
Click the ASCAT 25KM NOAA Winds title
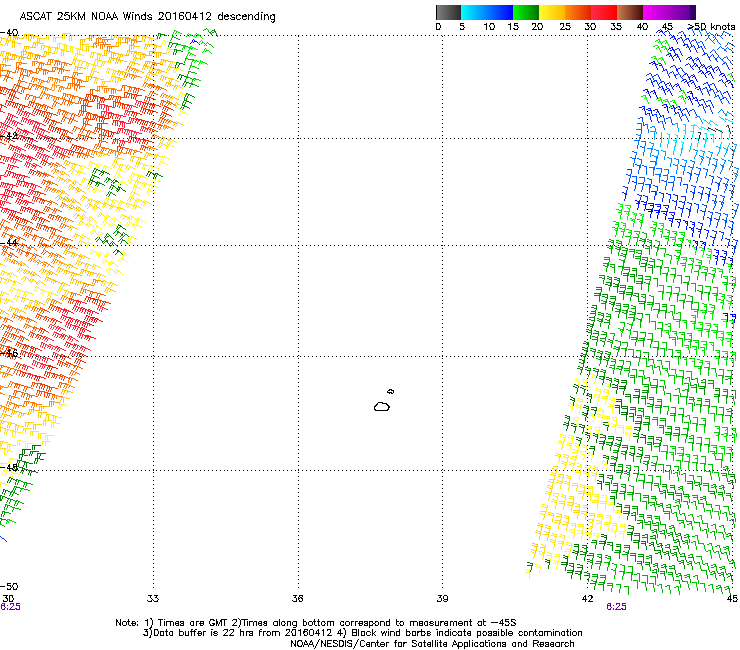click(x=147, y=16)
